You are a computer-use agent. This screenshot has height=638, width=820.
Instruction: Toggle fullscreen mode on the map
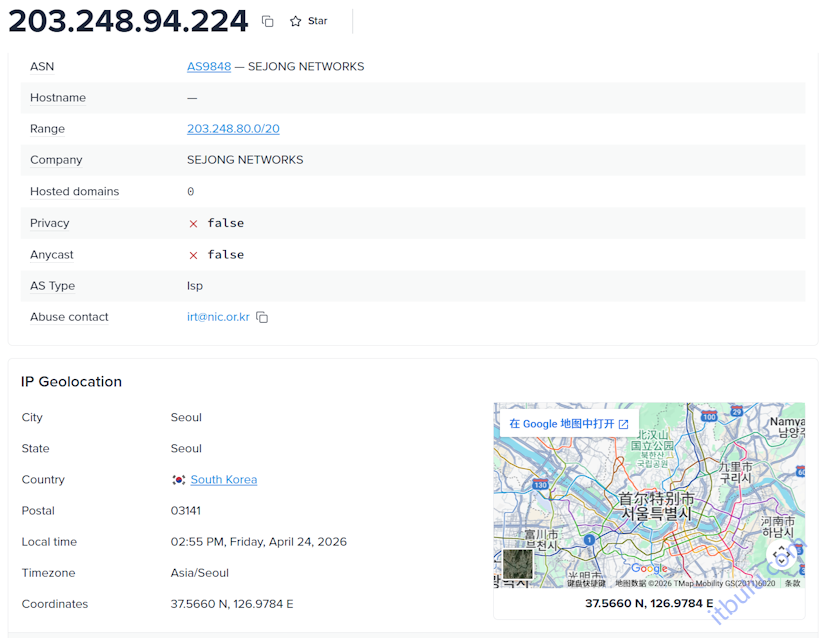780,554
